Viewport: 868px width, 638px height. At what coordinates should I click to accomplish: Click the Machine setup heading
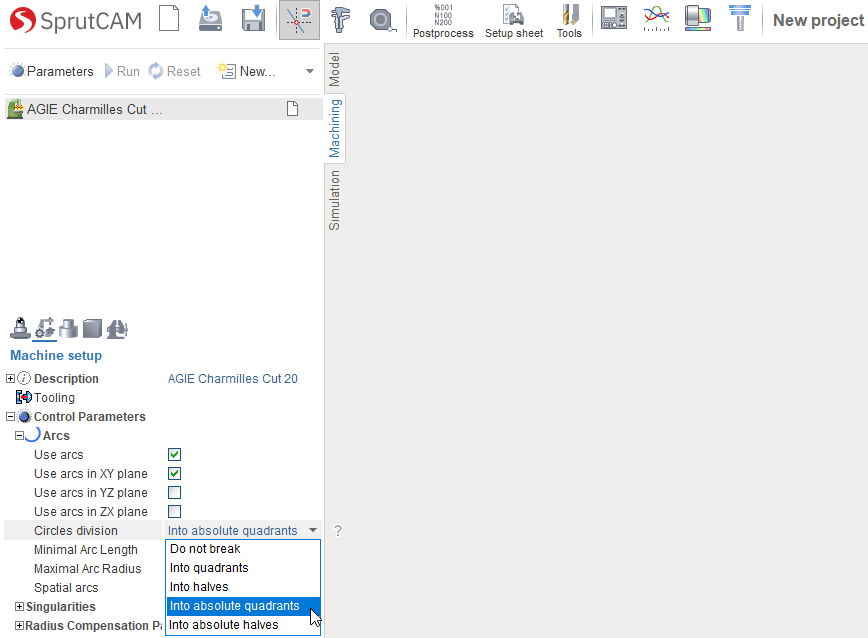click(56, 355)
